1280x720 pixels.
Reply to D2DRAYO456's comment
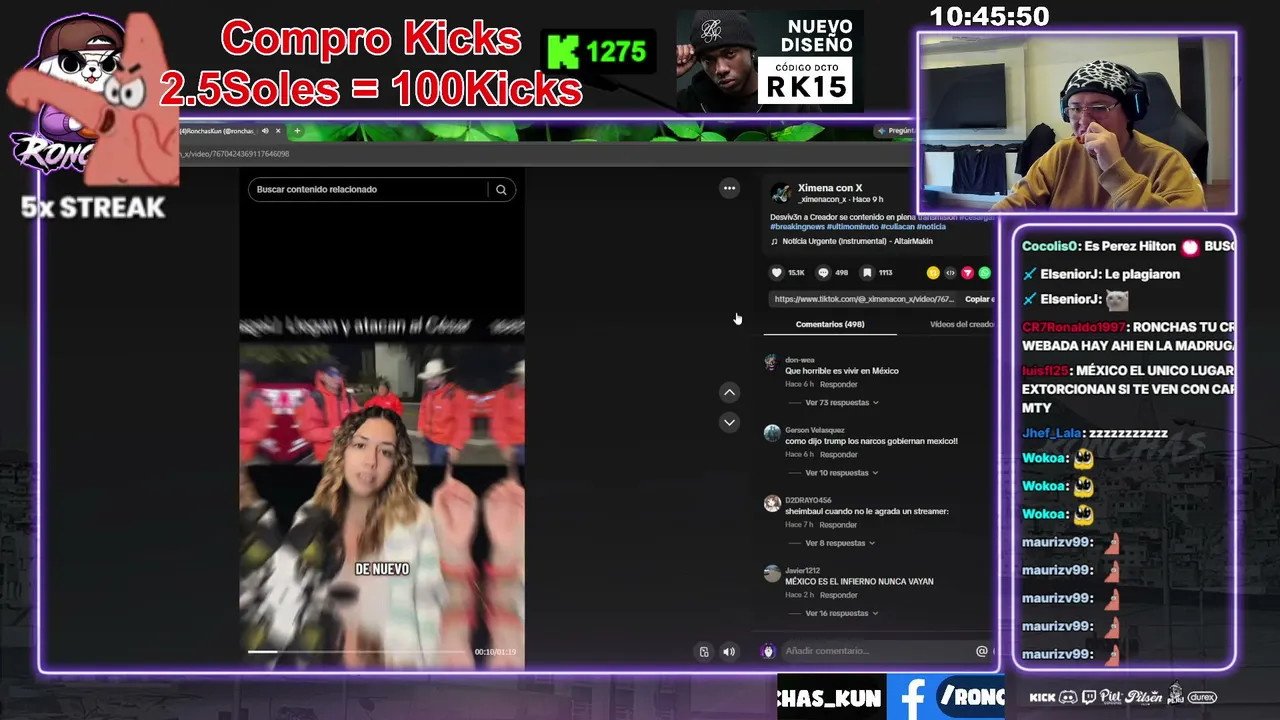tap(838, 524)
